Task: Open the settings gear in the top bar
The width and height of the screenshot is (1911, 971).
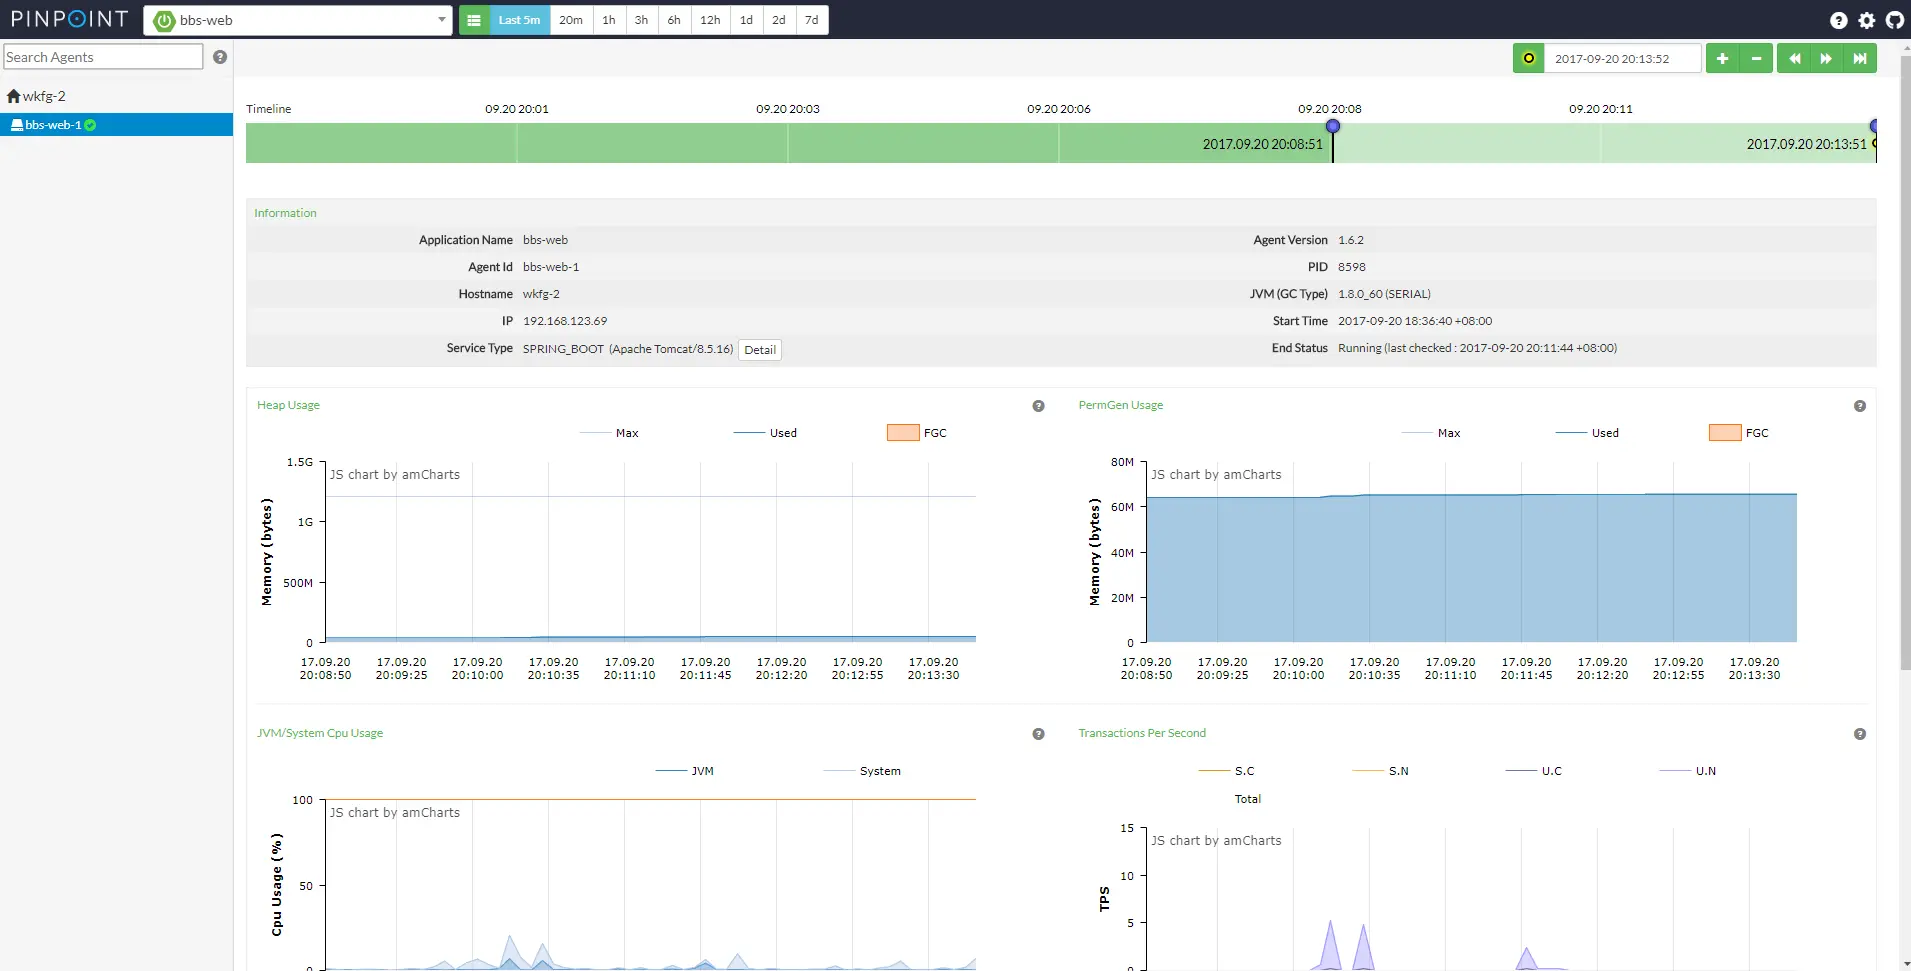Action: (1866, 20)
